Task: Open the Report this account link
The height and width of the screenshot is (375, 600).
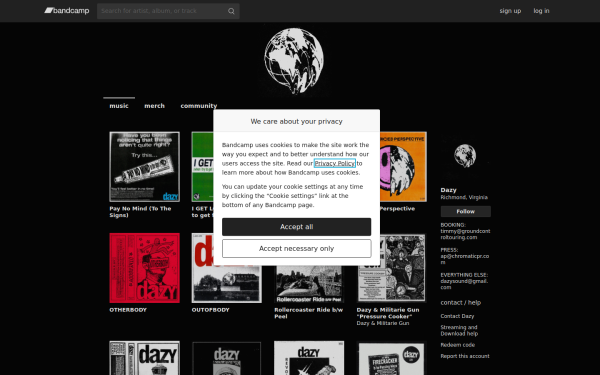Action: tap(465, 356)
